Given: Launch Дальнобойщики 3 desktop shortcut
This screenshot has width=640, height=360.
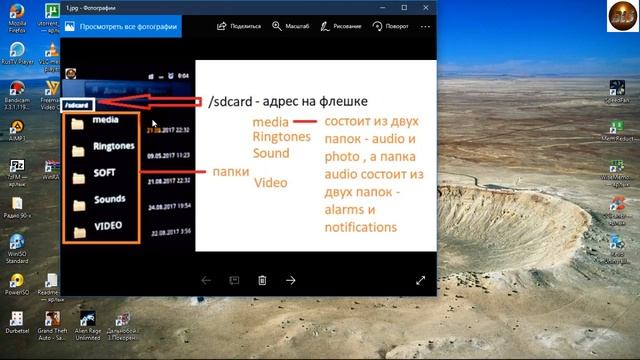Looking at the screenshot, I should (x=122, y=327).
